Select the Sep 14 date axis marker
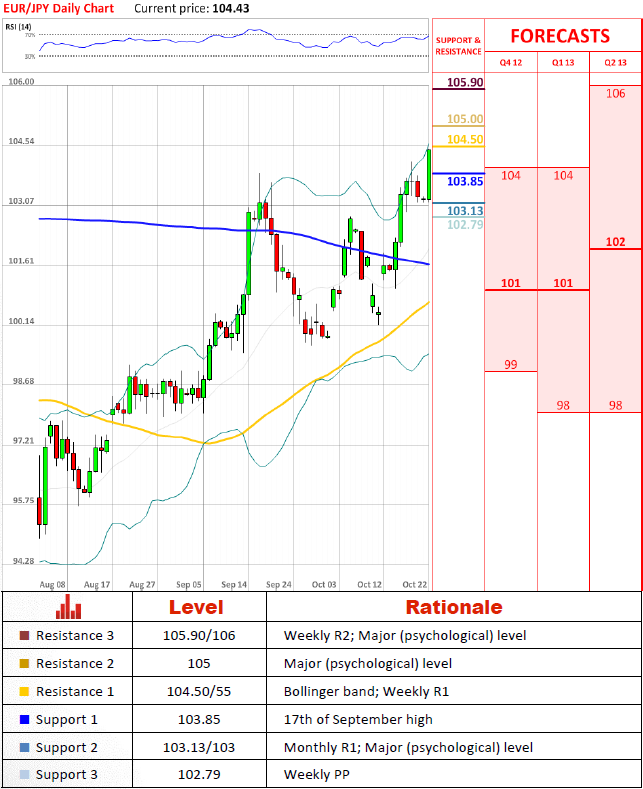 (x=235, y=584)
